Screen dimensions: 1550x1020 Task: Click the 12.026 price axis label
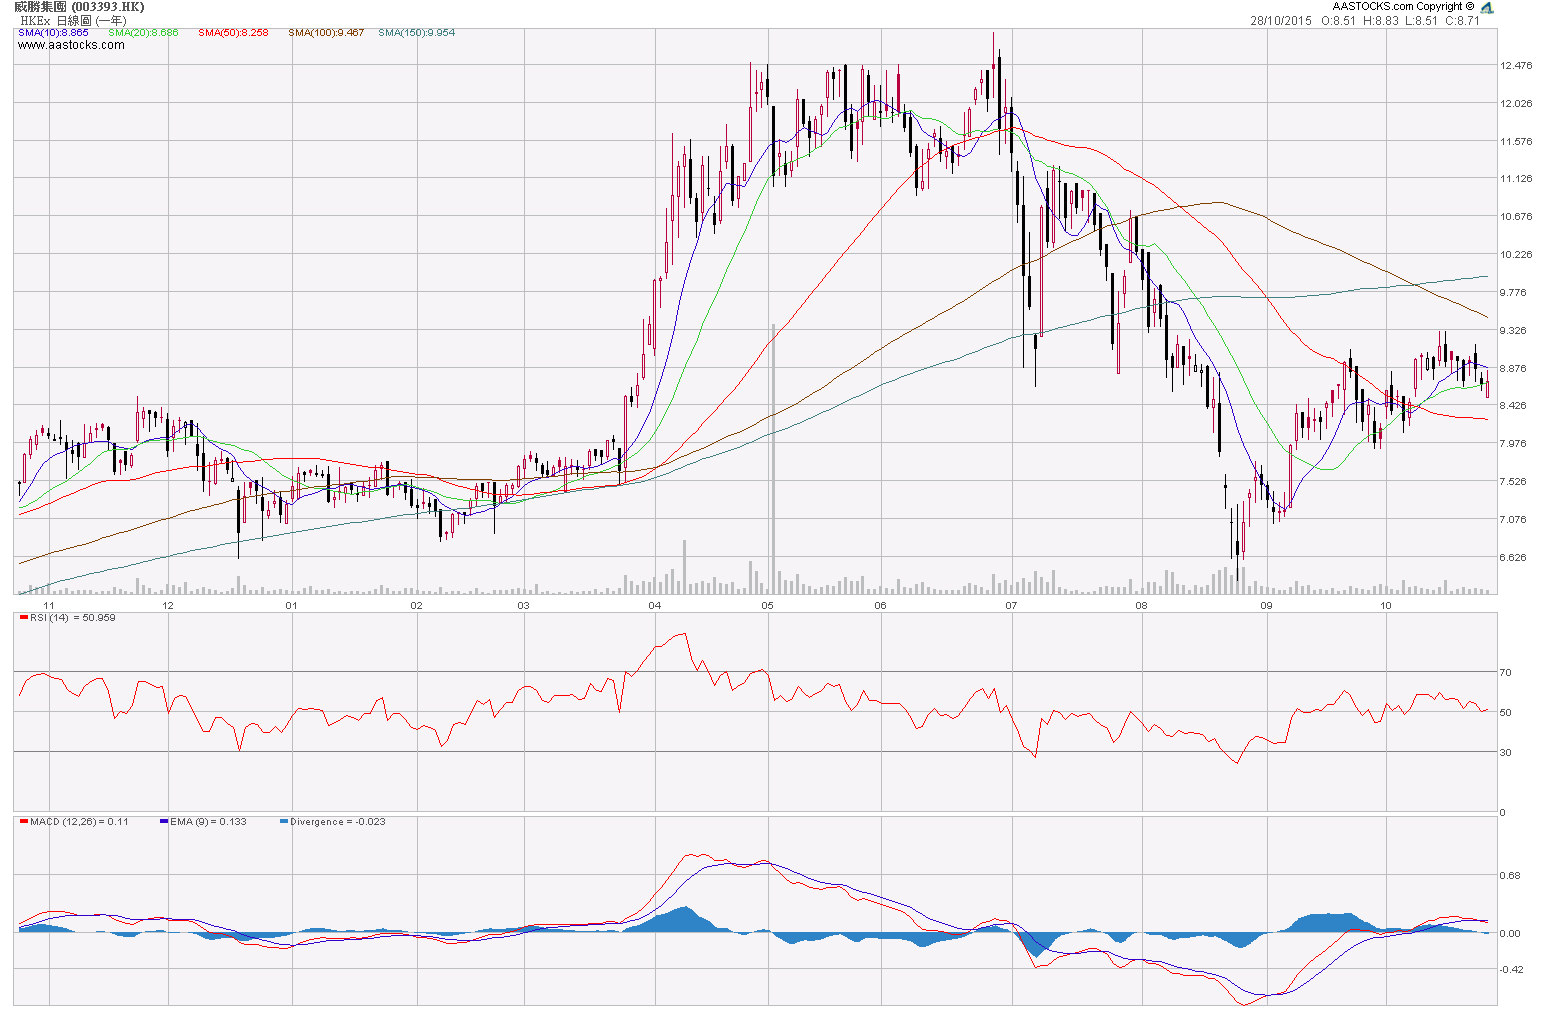point(1516,104)
